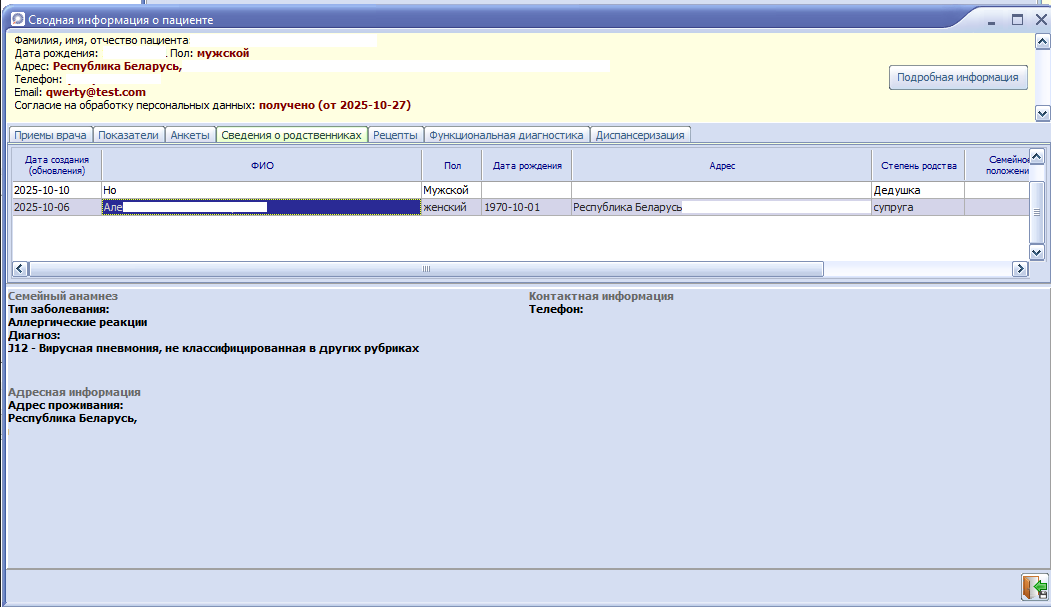The width and height of the screenshot is (1051, 607).
Task: Expand patient header with the down arrow
Action: pyautogui.click(x=1042, y=113)
